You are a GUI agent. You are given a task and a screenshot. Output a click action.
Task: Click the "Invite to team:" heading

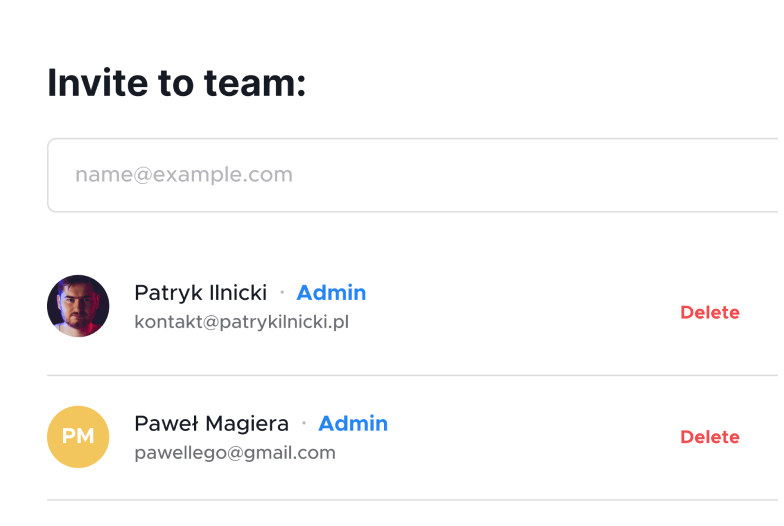(x=176, y=82)
